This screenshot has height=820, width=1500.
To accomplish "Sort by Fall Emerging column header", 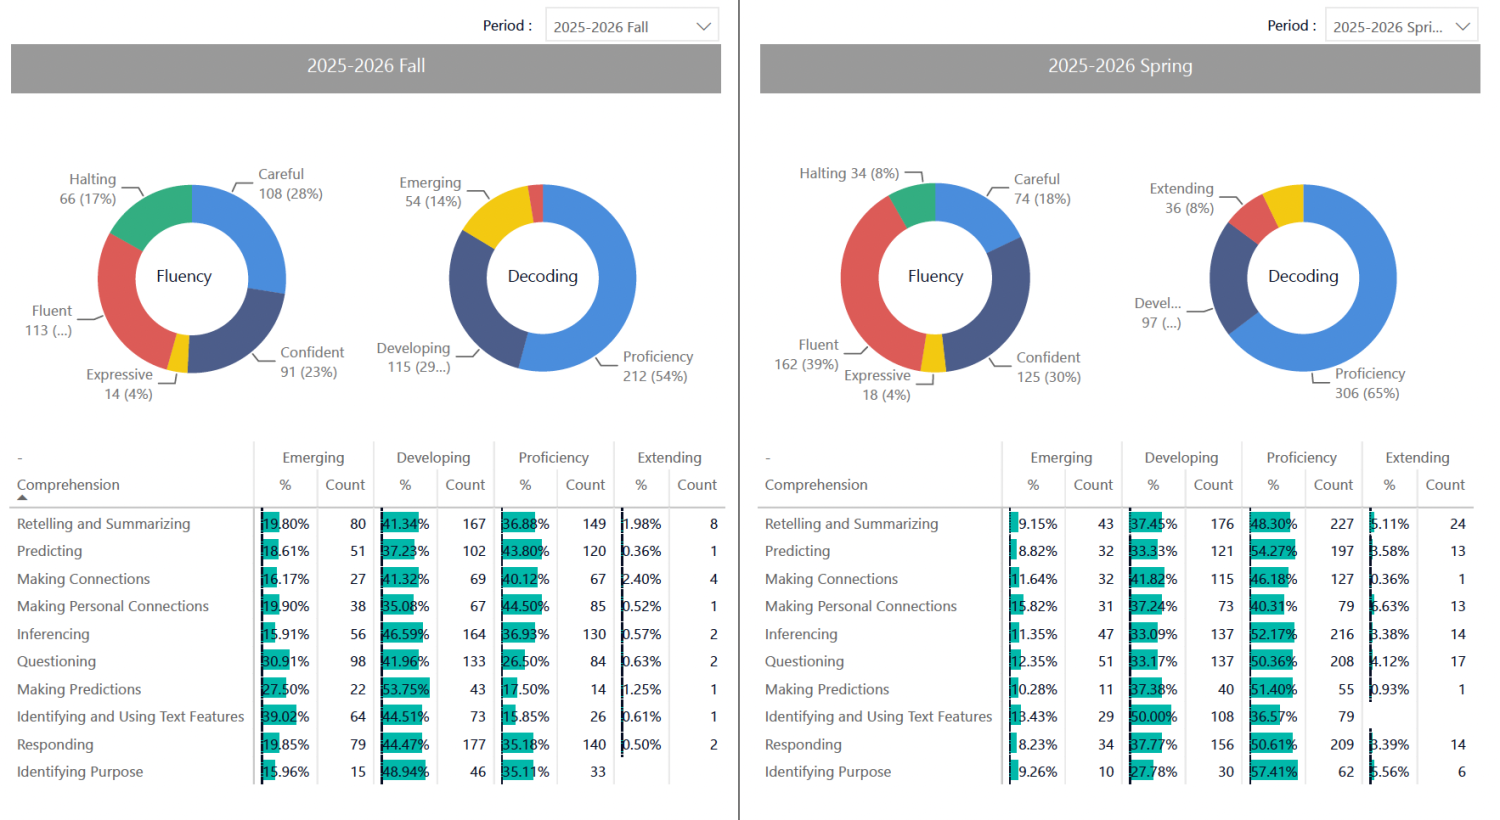I will point(313,458).
